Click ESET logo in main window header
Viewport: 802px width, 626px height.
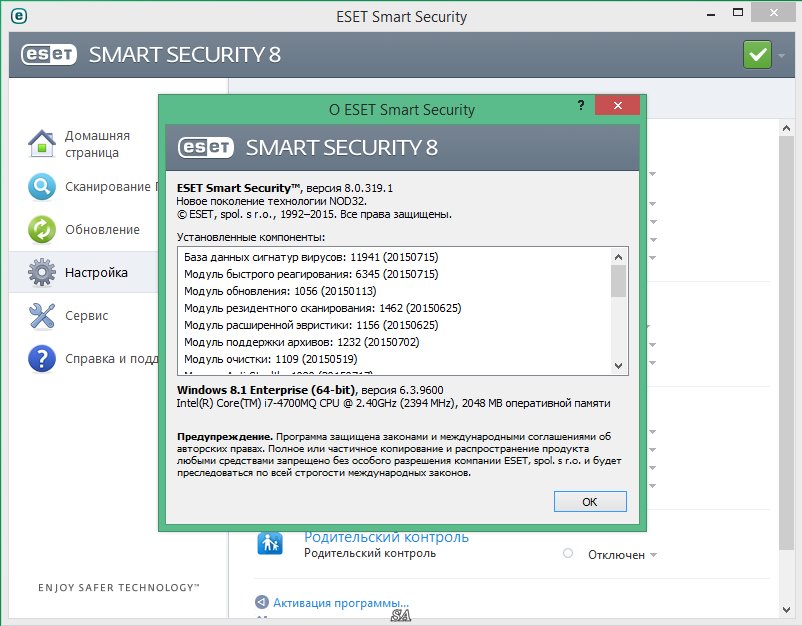[49, 55]
